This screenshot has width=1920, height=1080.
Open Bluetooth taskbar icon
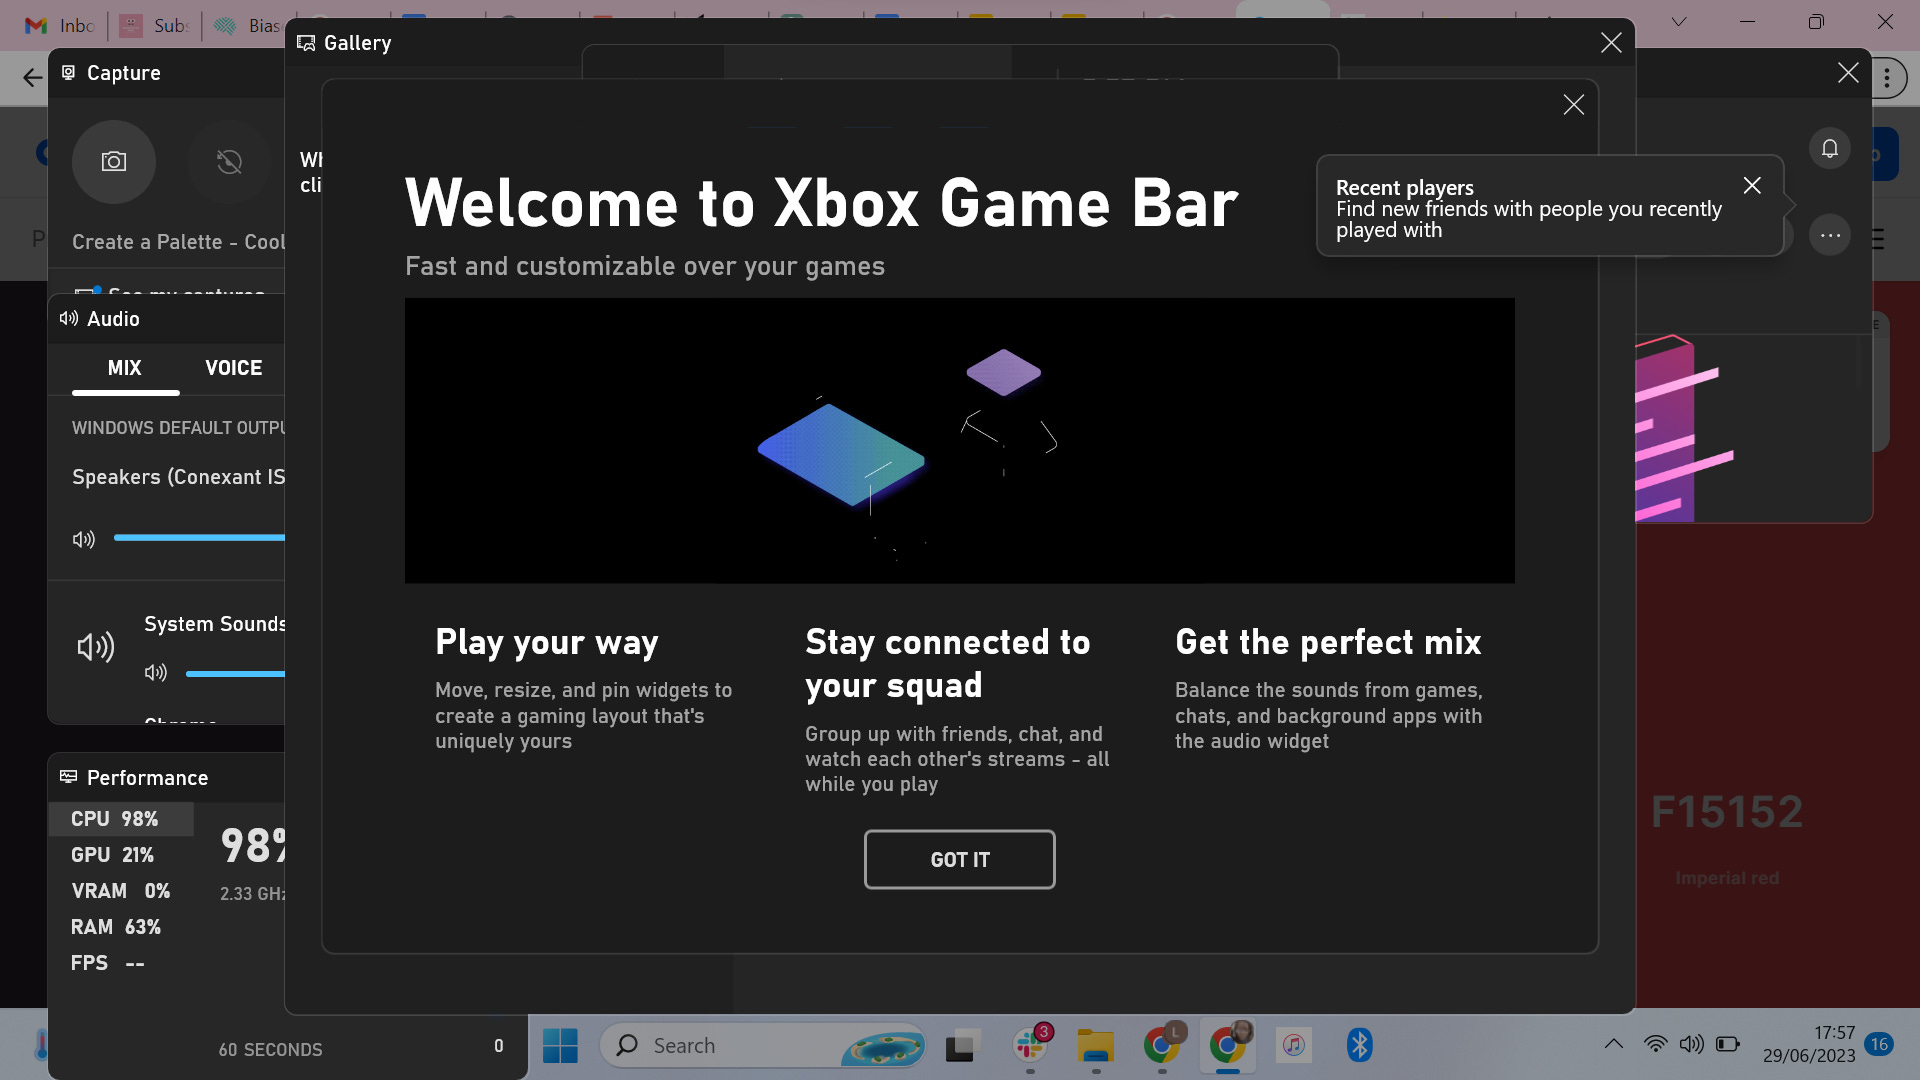click(x=1360, y=1046)
